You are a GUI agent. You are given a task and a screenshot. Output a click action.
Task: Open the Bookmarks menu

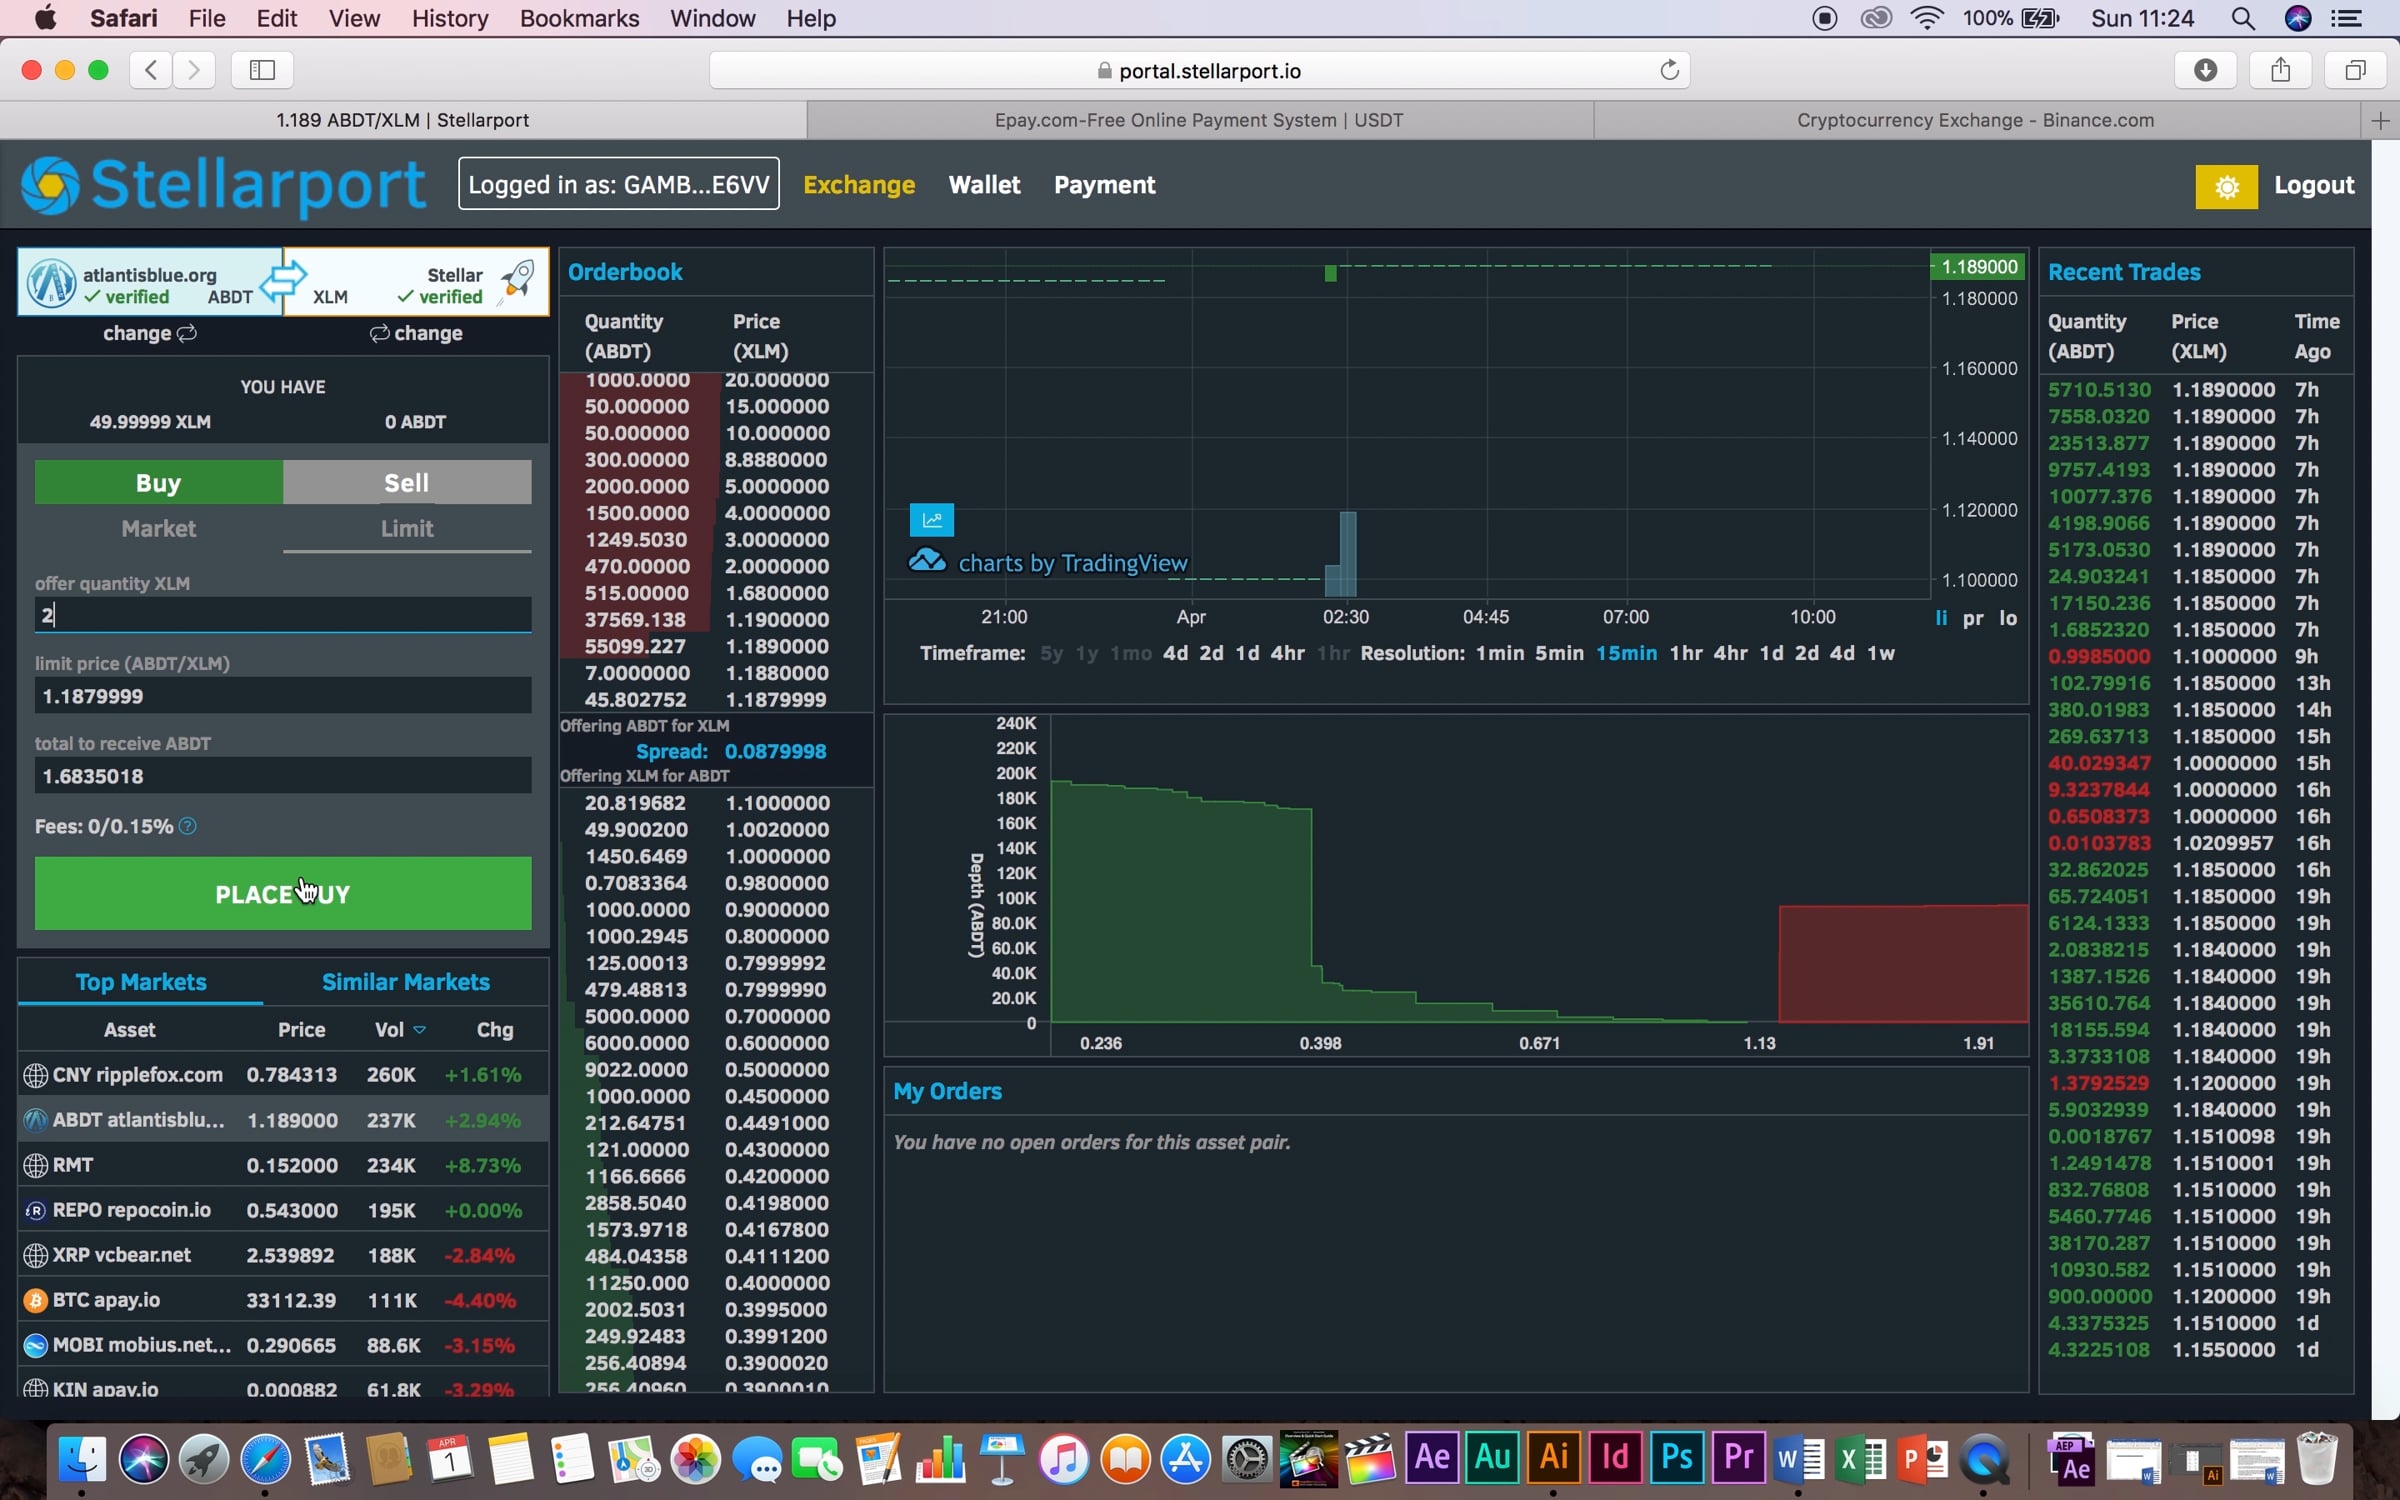(579, 18)
